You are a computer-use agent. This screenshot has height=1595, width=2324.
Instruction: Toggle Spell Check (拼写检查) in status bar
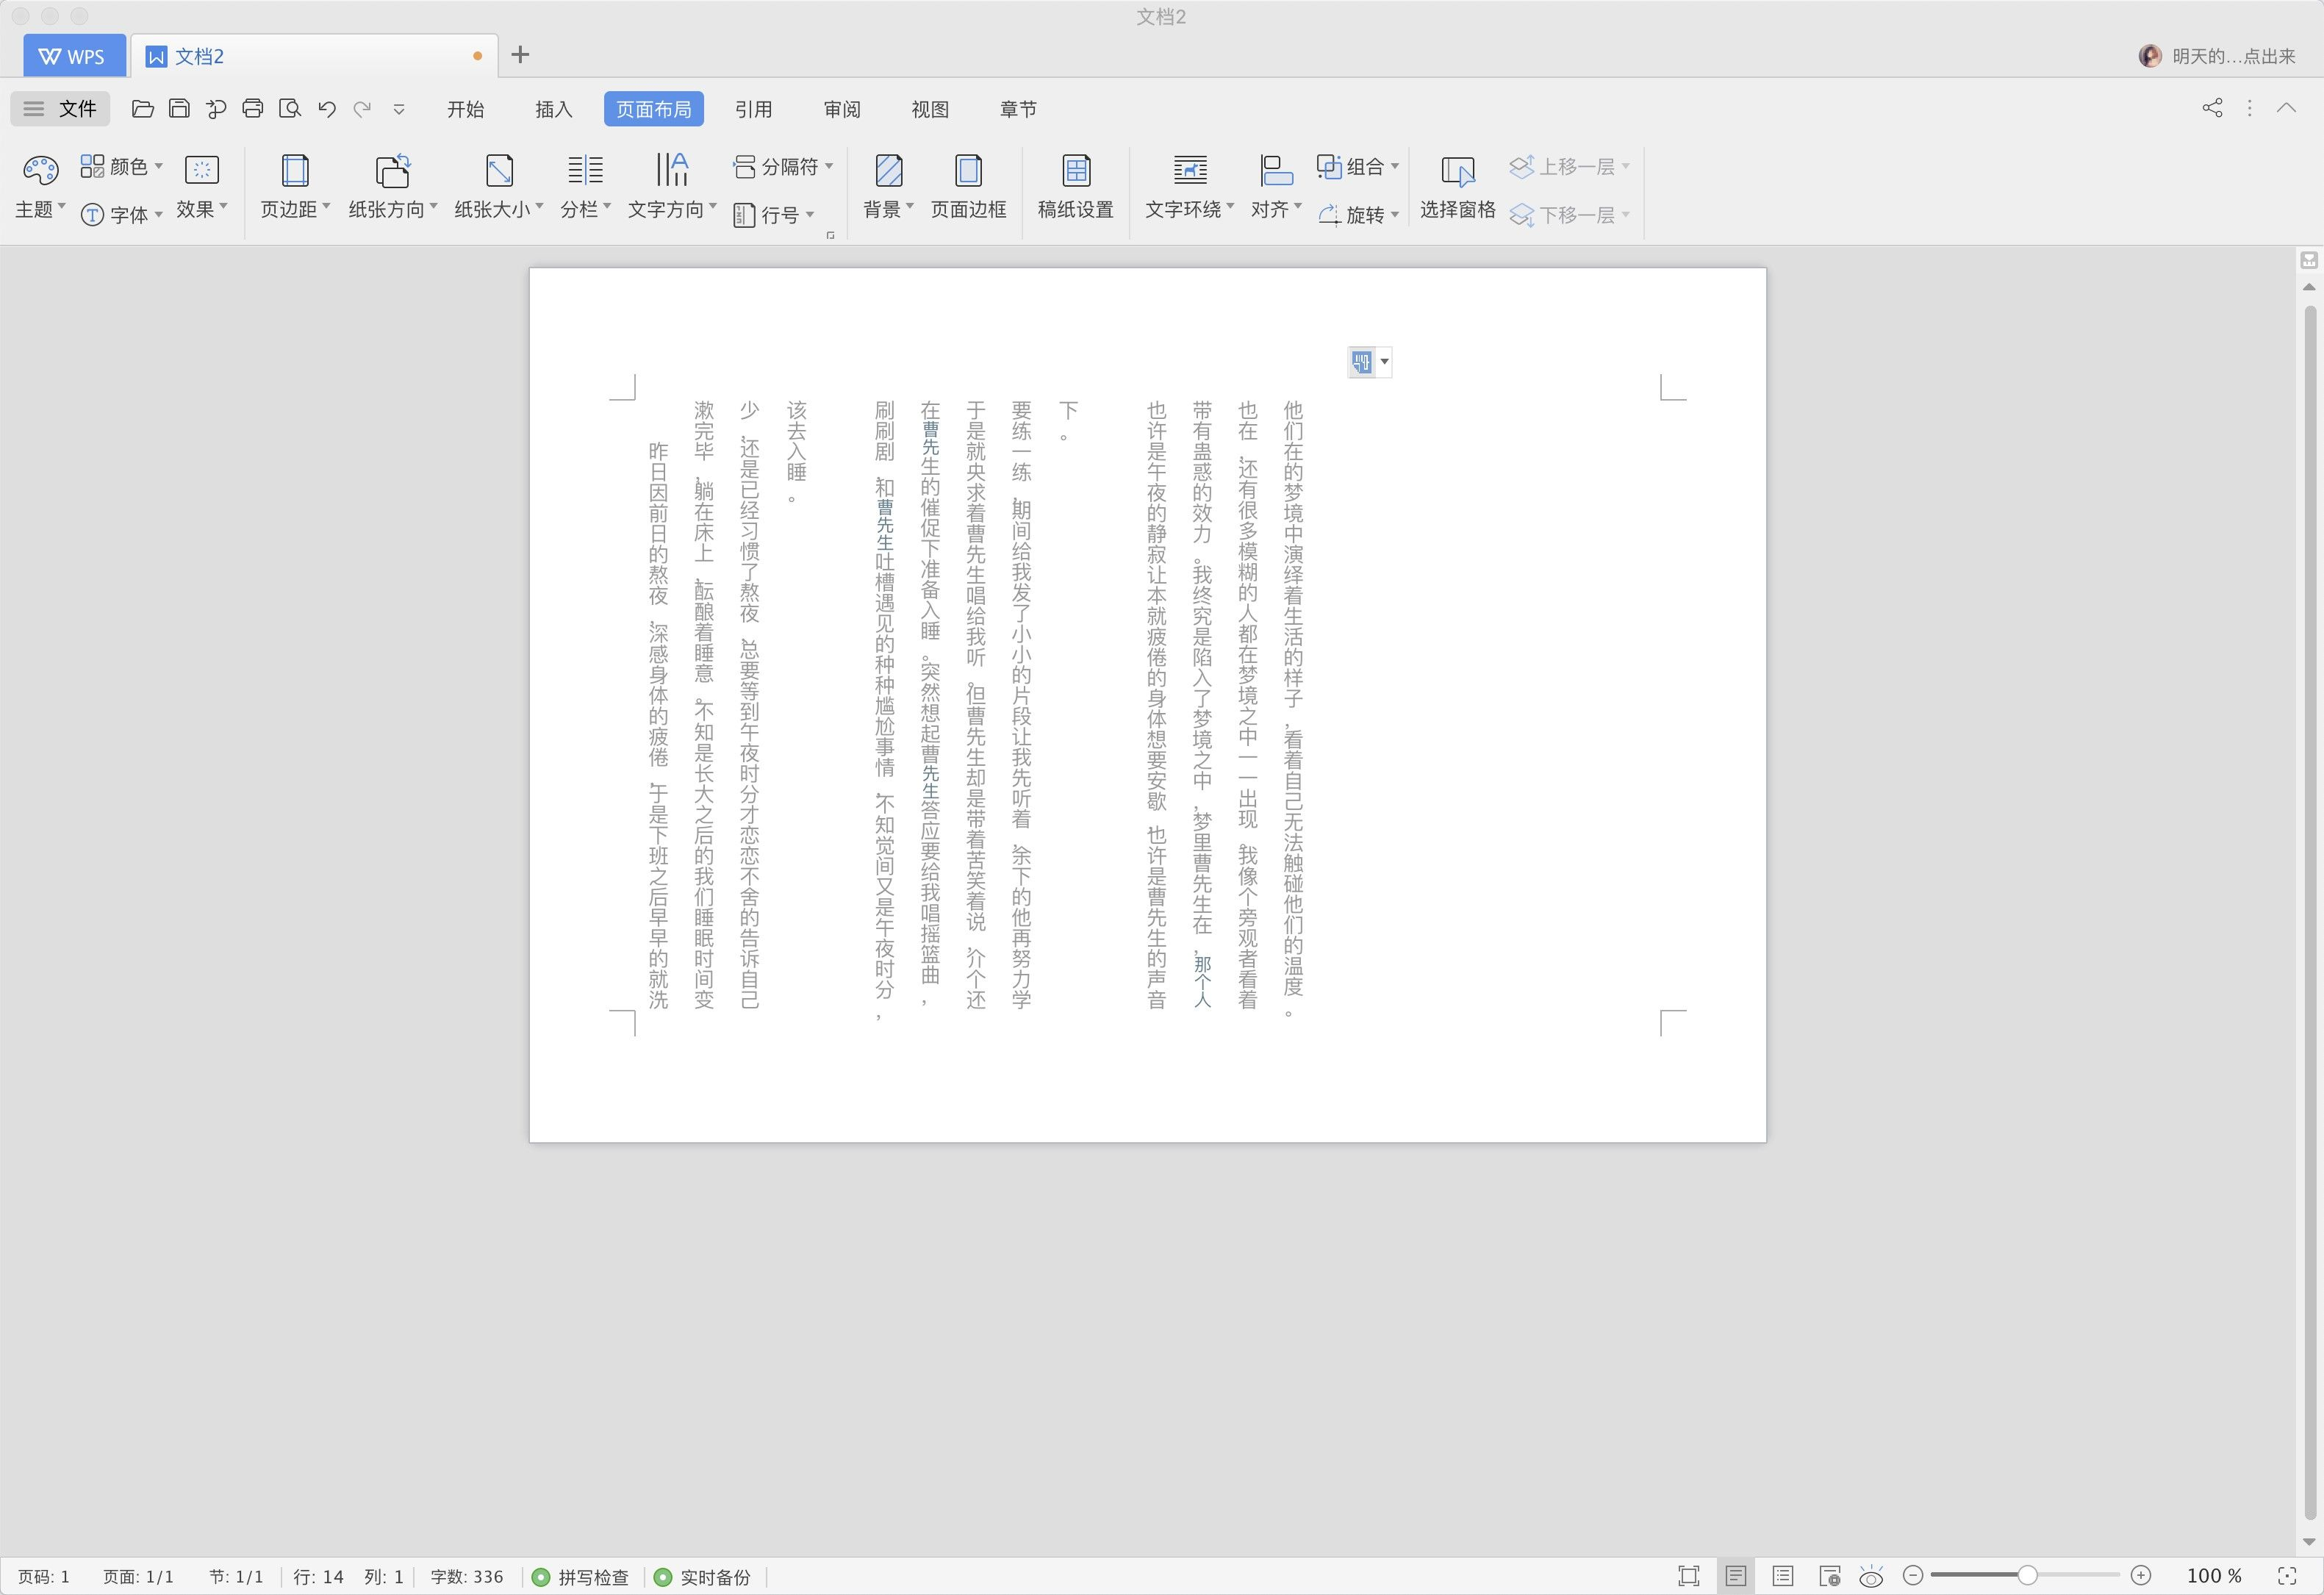click(581, 1577)
